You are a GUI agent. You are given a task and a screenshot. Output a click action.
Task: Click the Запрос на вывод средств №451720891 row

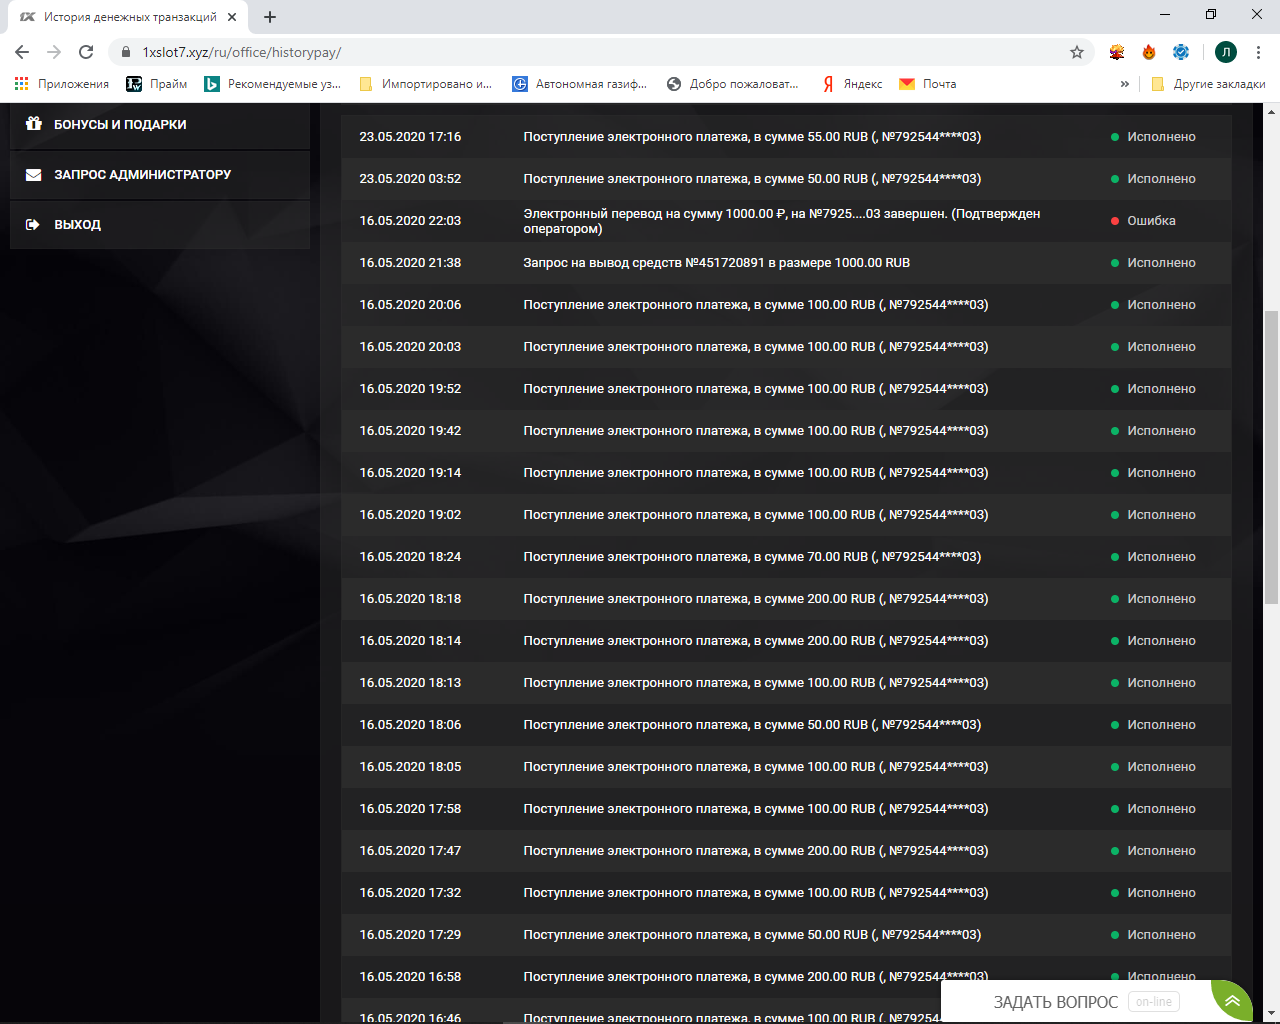[x=786, y=263]
